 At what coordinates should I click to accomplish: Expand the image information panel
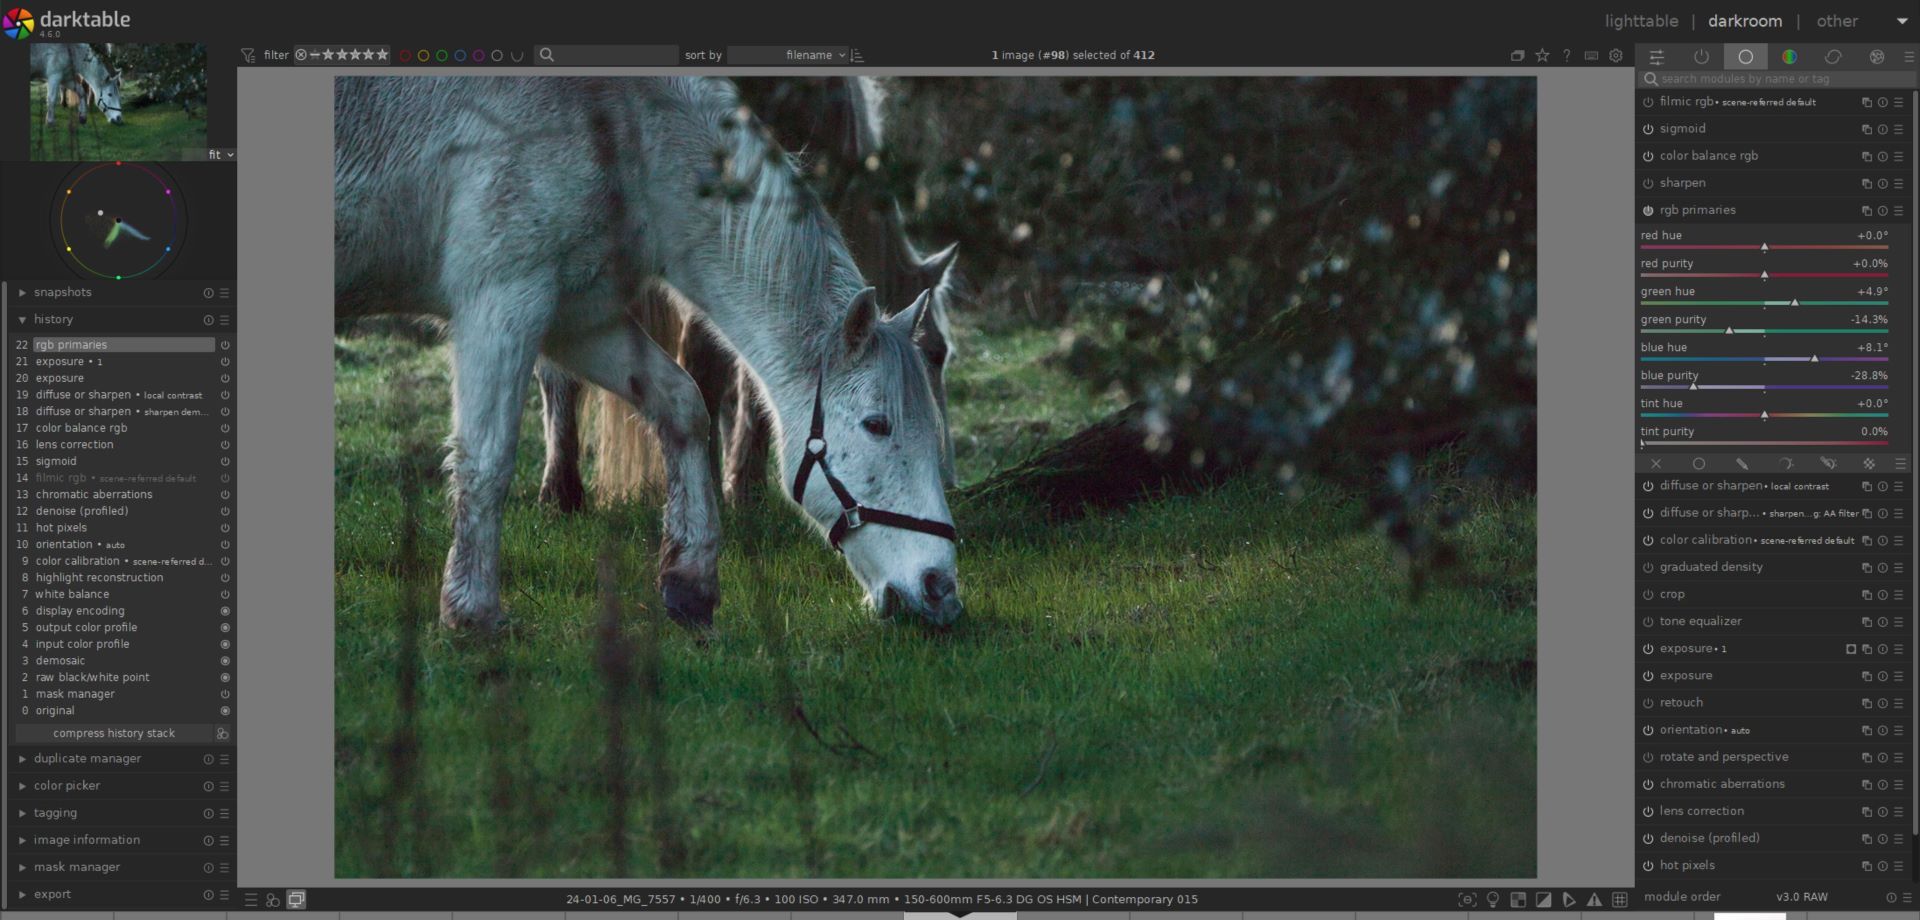coord(22,840)
